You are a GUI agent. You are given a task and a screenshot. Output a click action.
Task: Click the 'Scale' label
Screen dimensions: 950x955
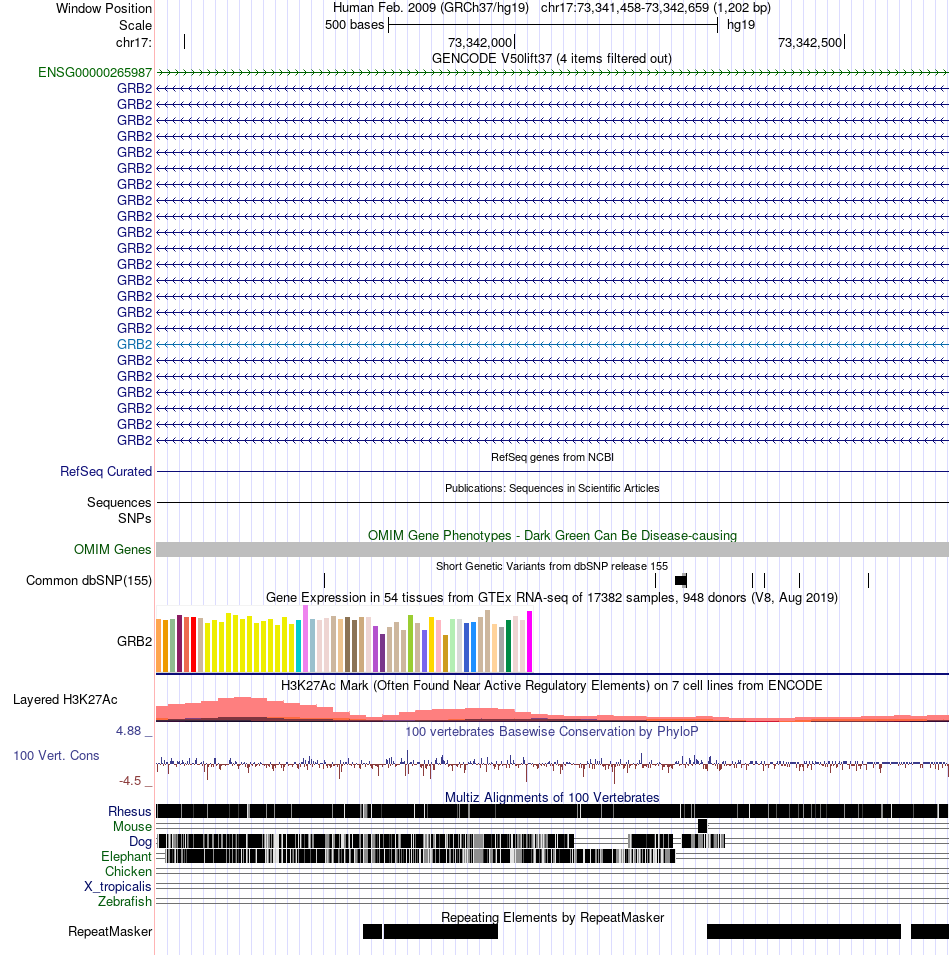135,26
